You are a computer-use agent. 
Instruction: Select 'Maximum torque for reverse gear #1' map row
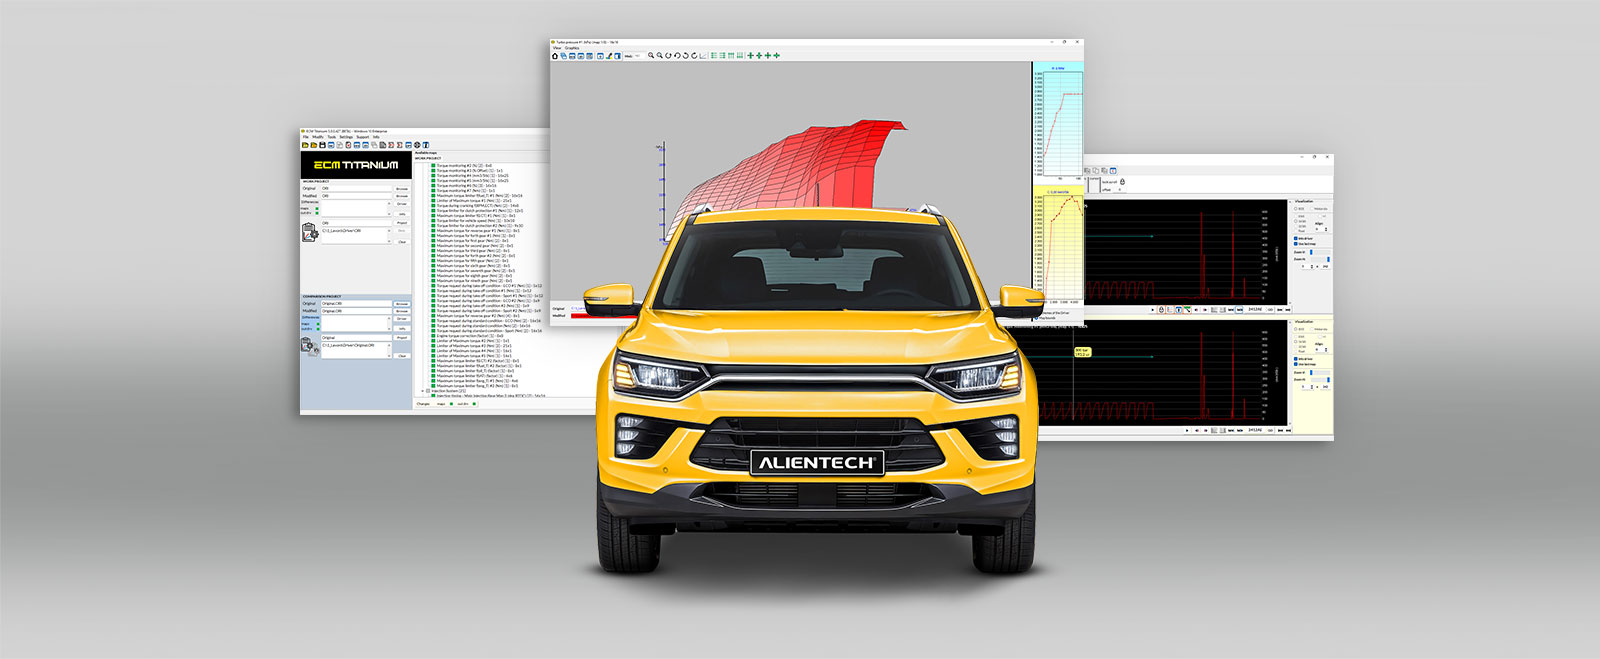tap(473, 231)
